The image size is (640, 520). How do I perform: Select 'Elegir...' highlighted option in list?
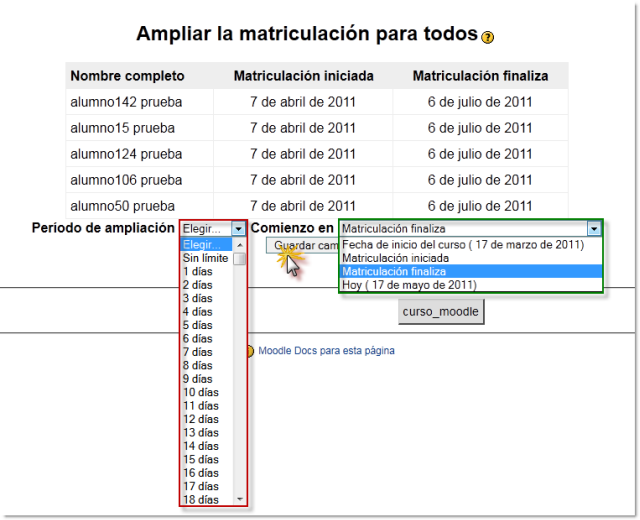pyautogui.click(x=203, y=245)
